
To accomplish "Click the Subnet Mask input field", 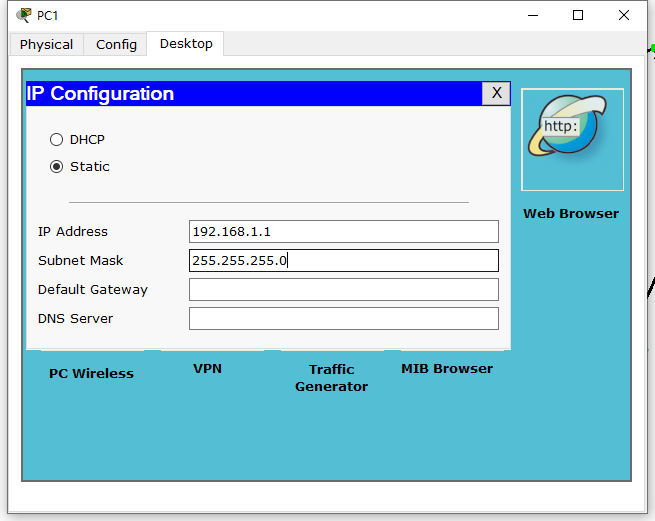I will [344, 260].
